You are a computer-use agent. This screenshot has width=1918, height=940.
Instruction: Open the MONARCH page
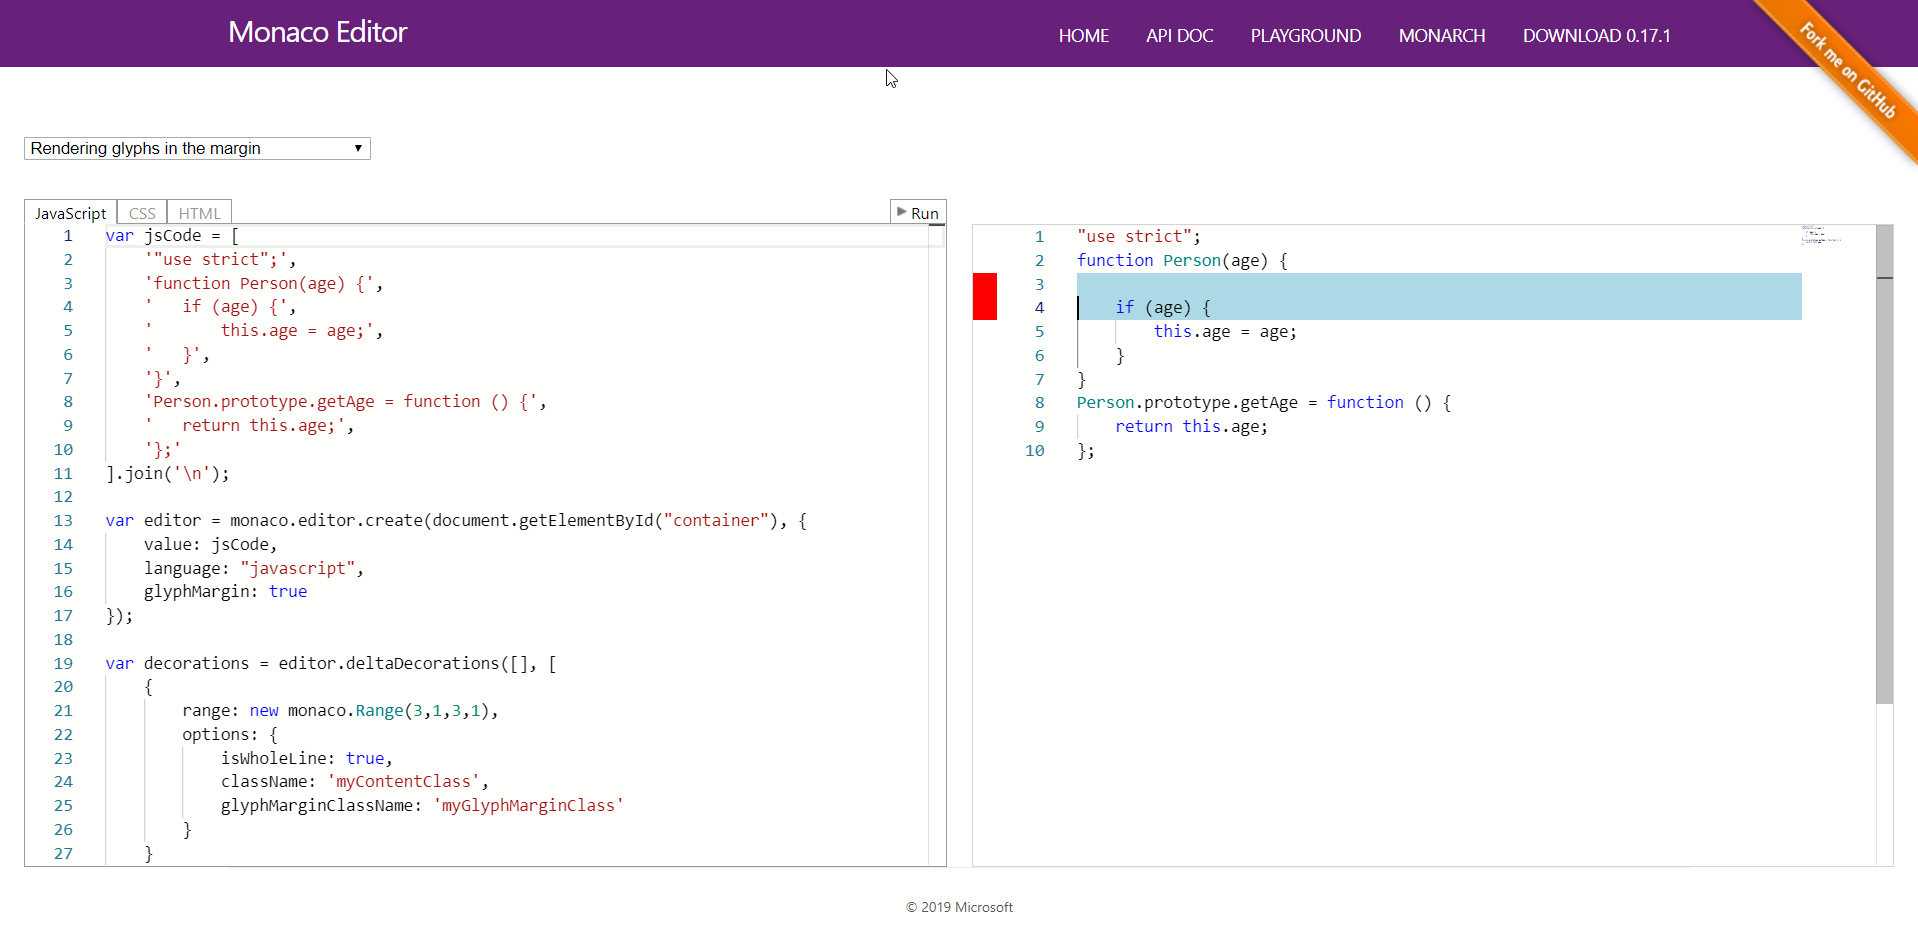(x=1442, y=36)
